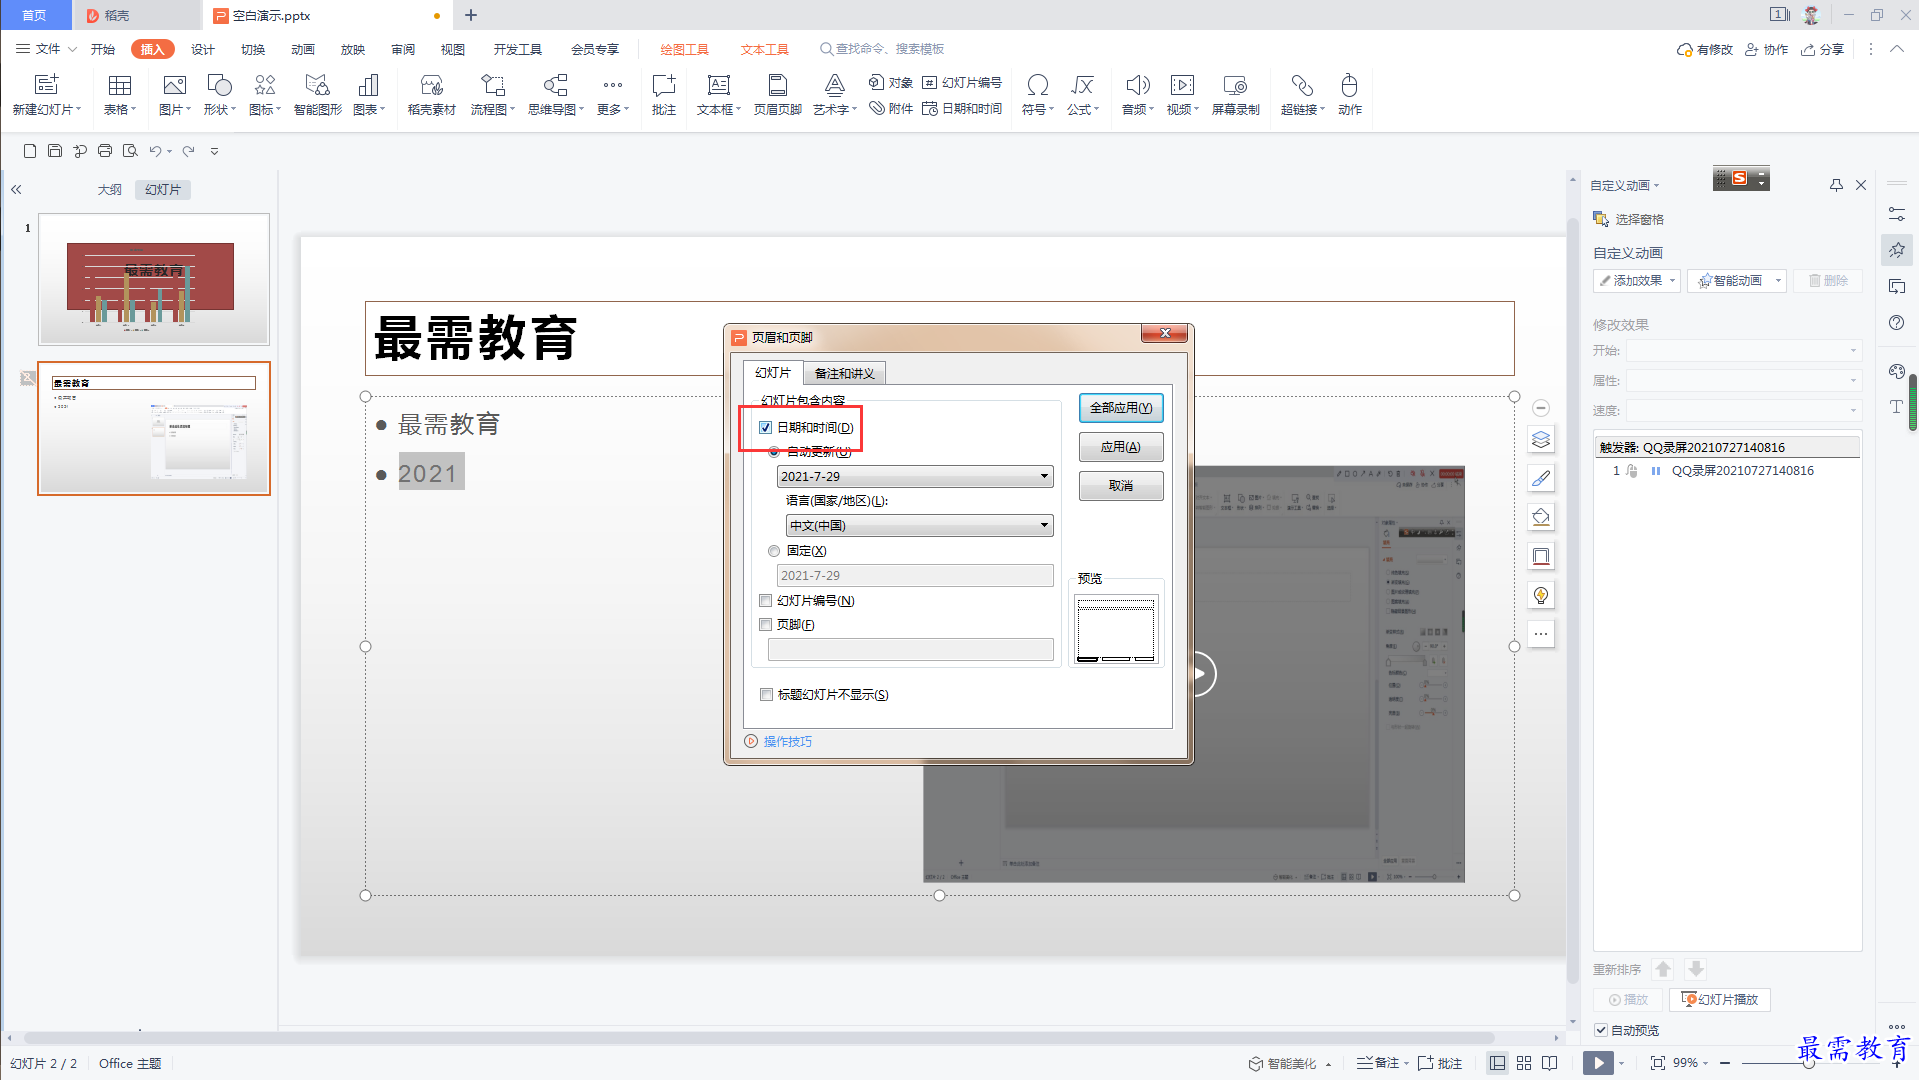Click the Save icon in quick toolbar
Screen dimensions: 1919x1080
[x=55, y=151]
